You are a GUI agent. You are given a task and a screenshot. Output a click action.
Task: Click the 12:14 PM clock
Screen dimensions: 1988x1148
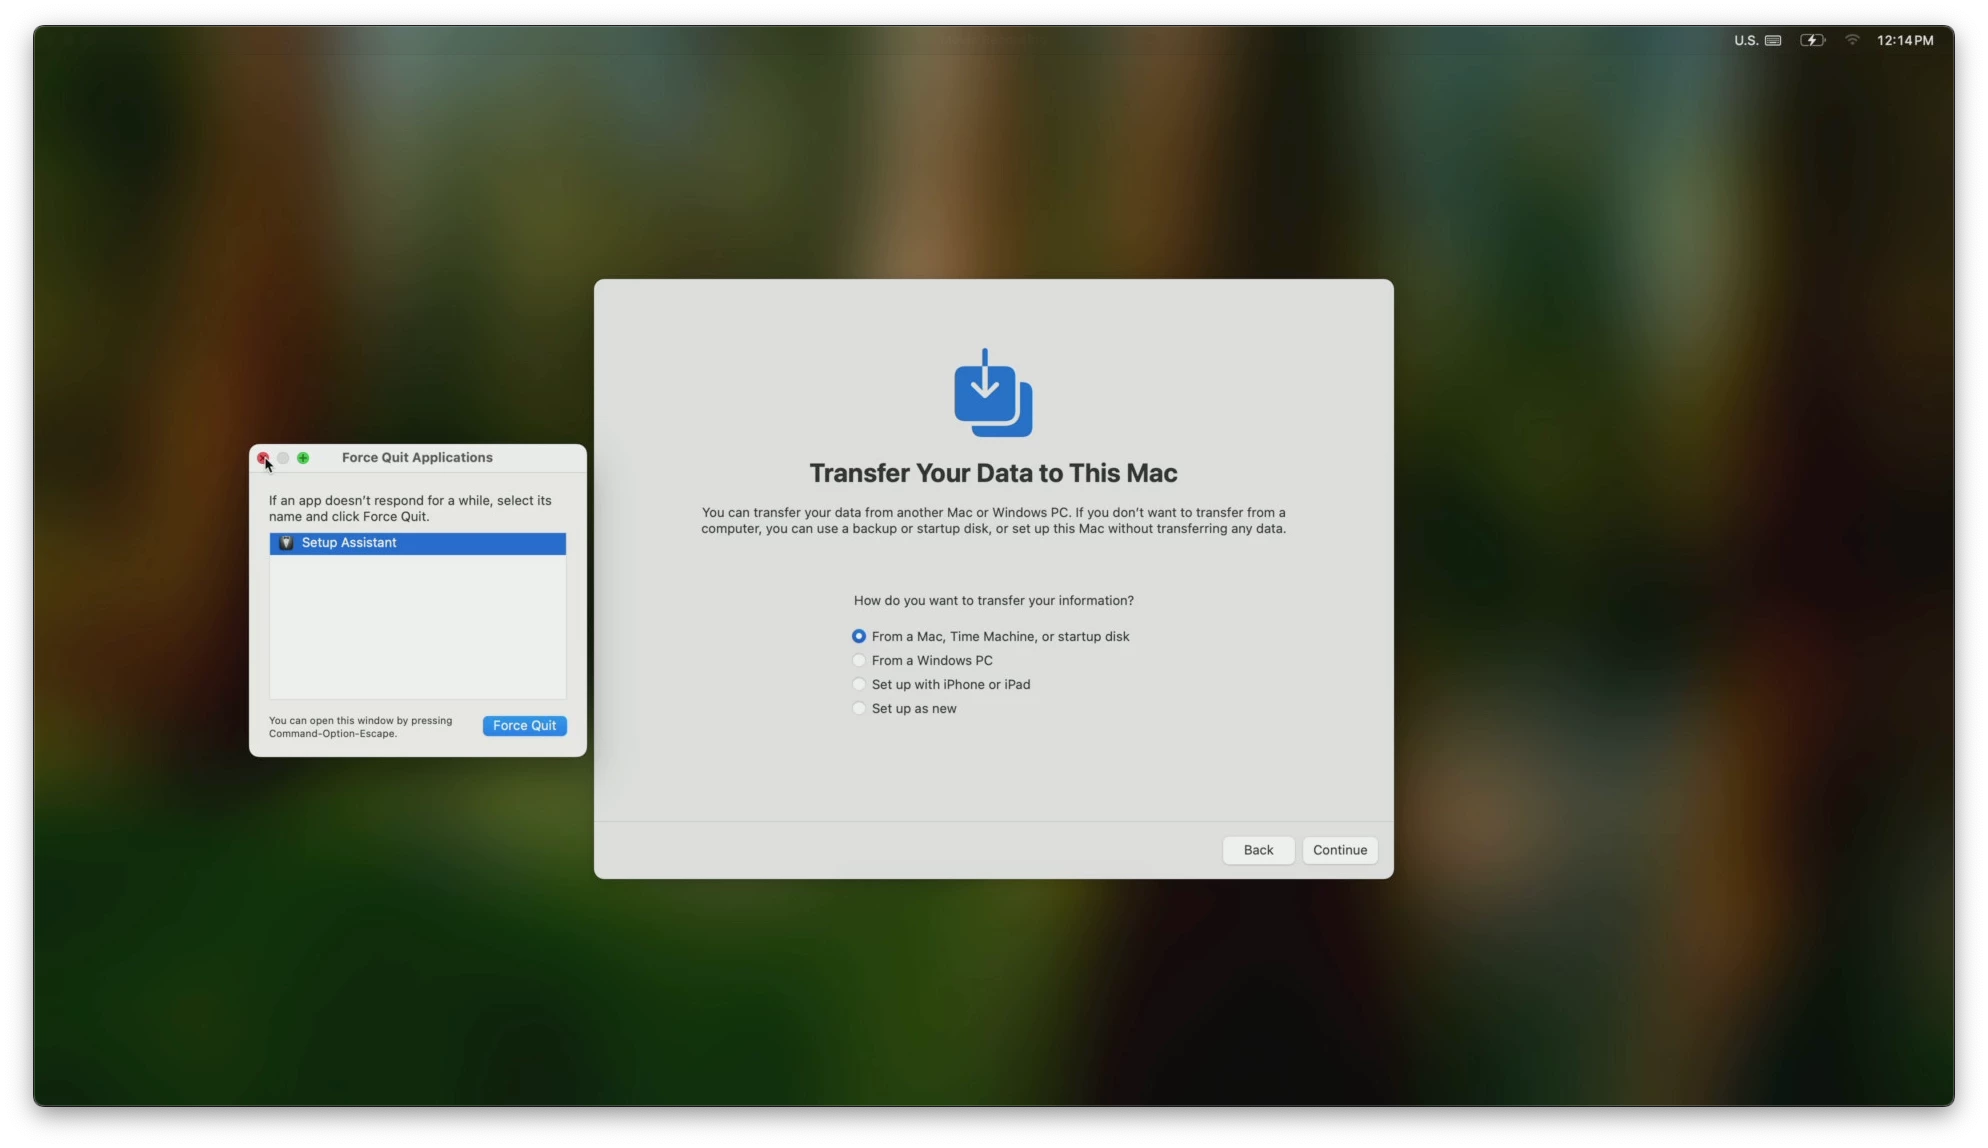click(x=1905, y=40)
